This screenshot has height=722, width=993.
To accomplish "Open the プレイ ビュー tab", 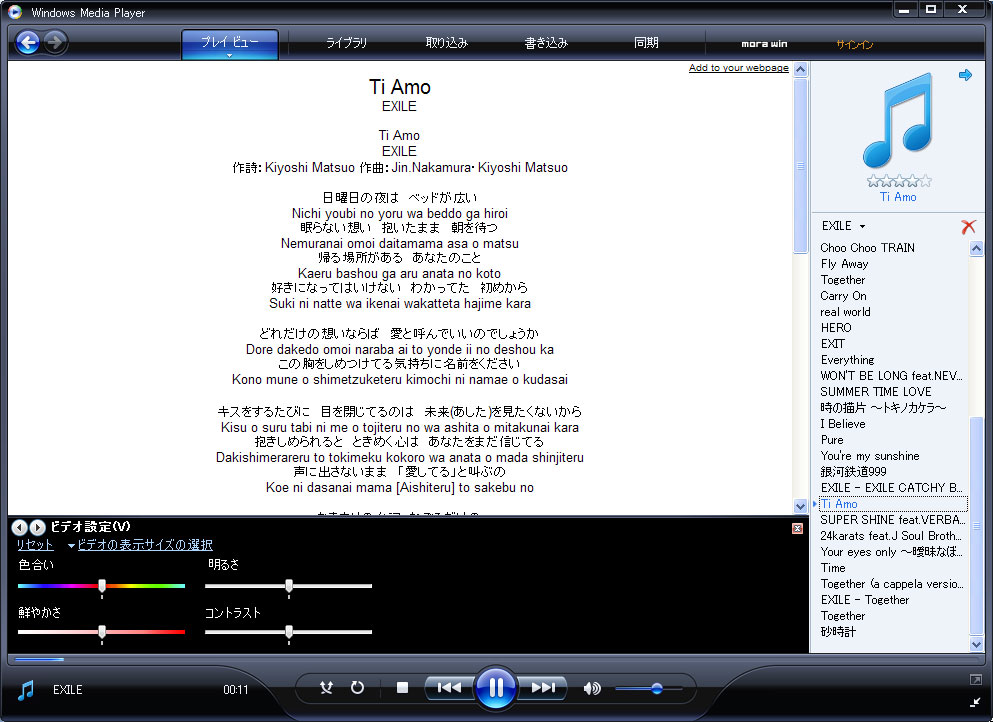I will click(230, 42).
